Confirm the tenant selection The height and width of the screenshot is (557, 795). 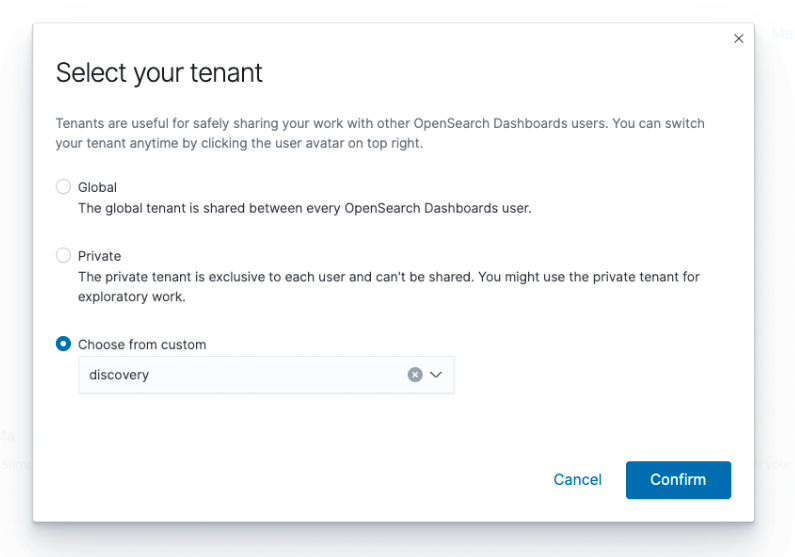678,480
